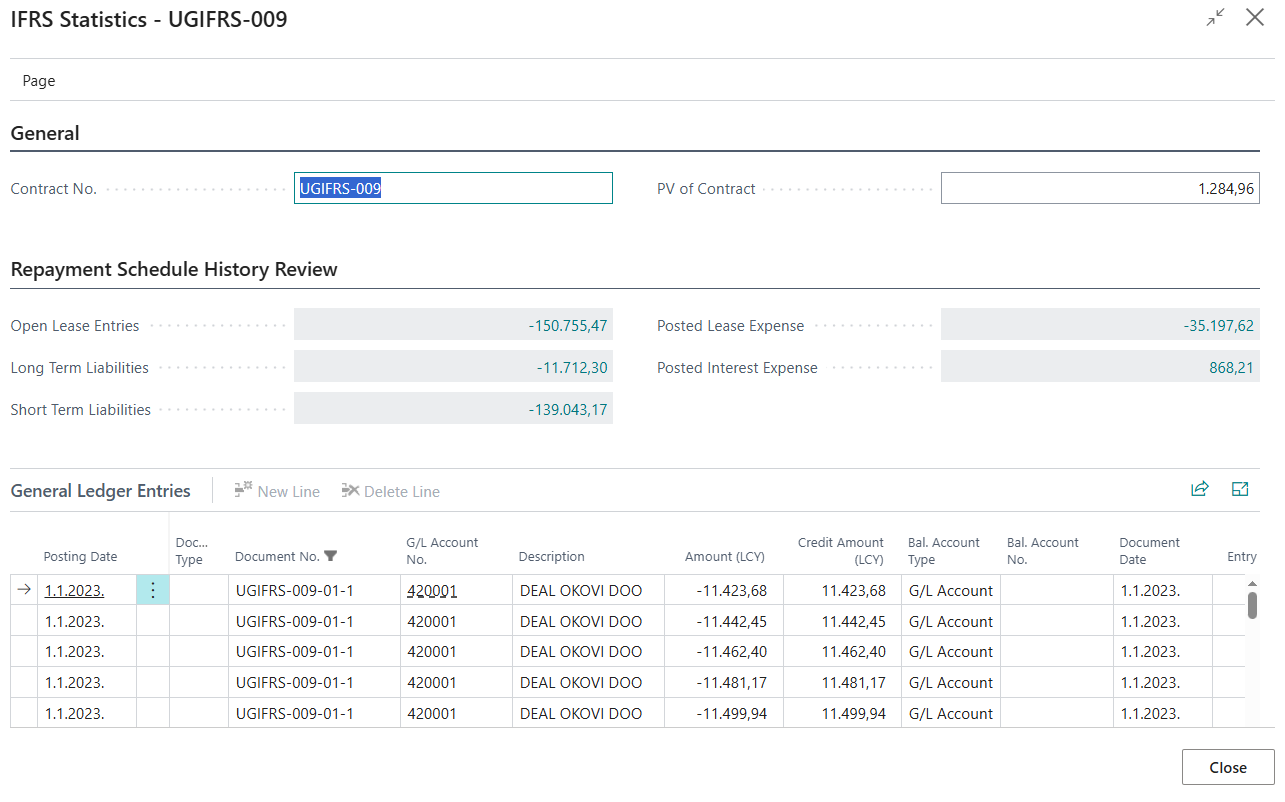Viewport: 1285px width, 802px height.
Task: Select first row Posting Date 1.1.2023.
Action: pos(75,590)
